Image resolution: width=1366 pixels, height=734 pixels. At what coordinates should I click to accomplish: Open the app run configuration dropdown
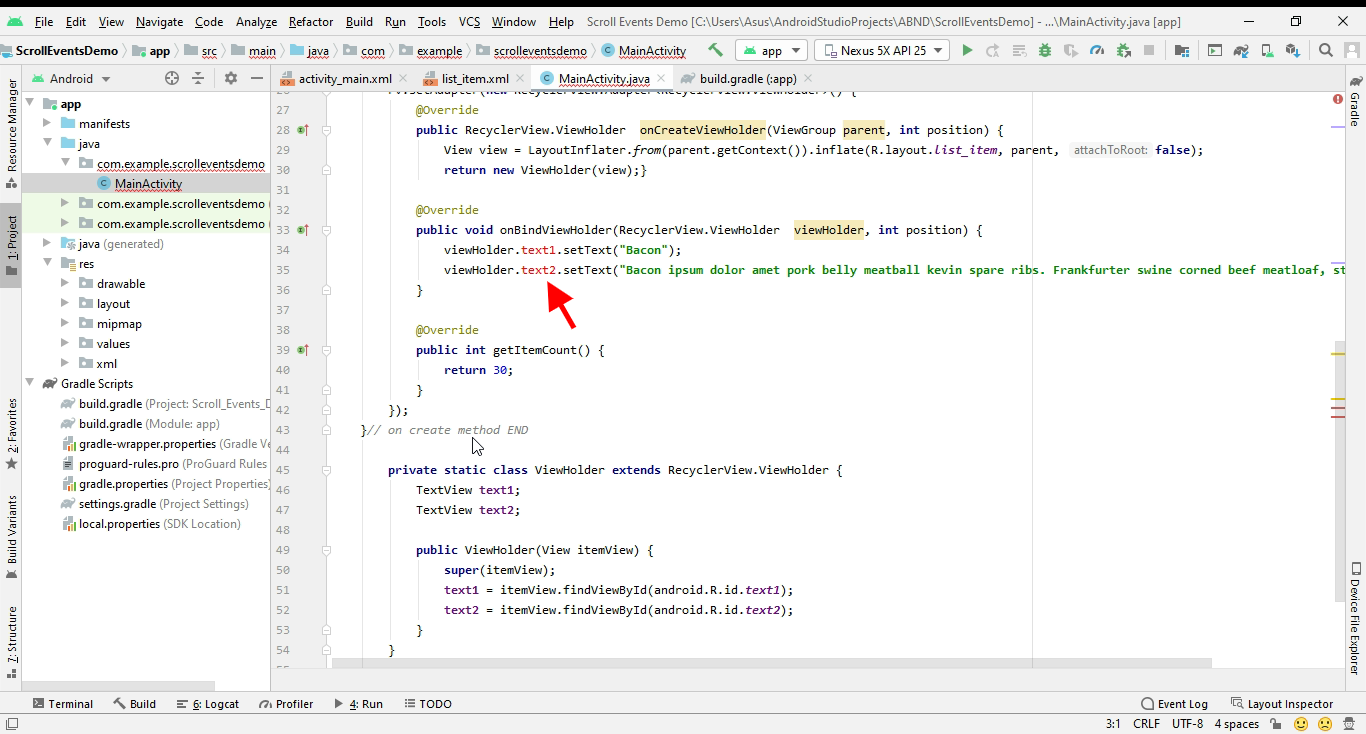[771, 50]
